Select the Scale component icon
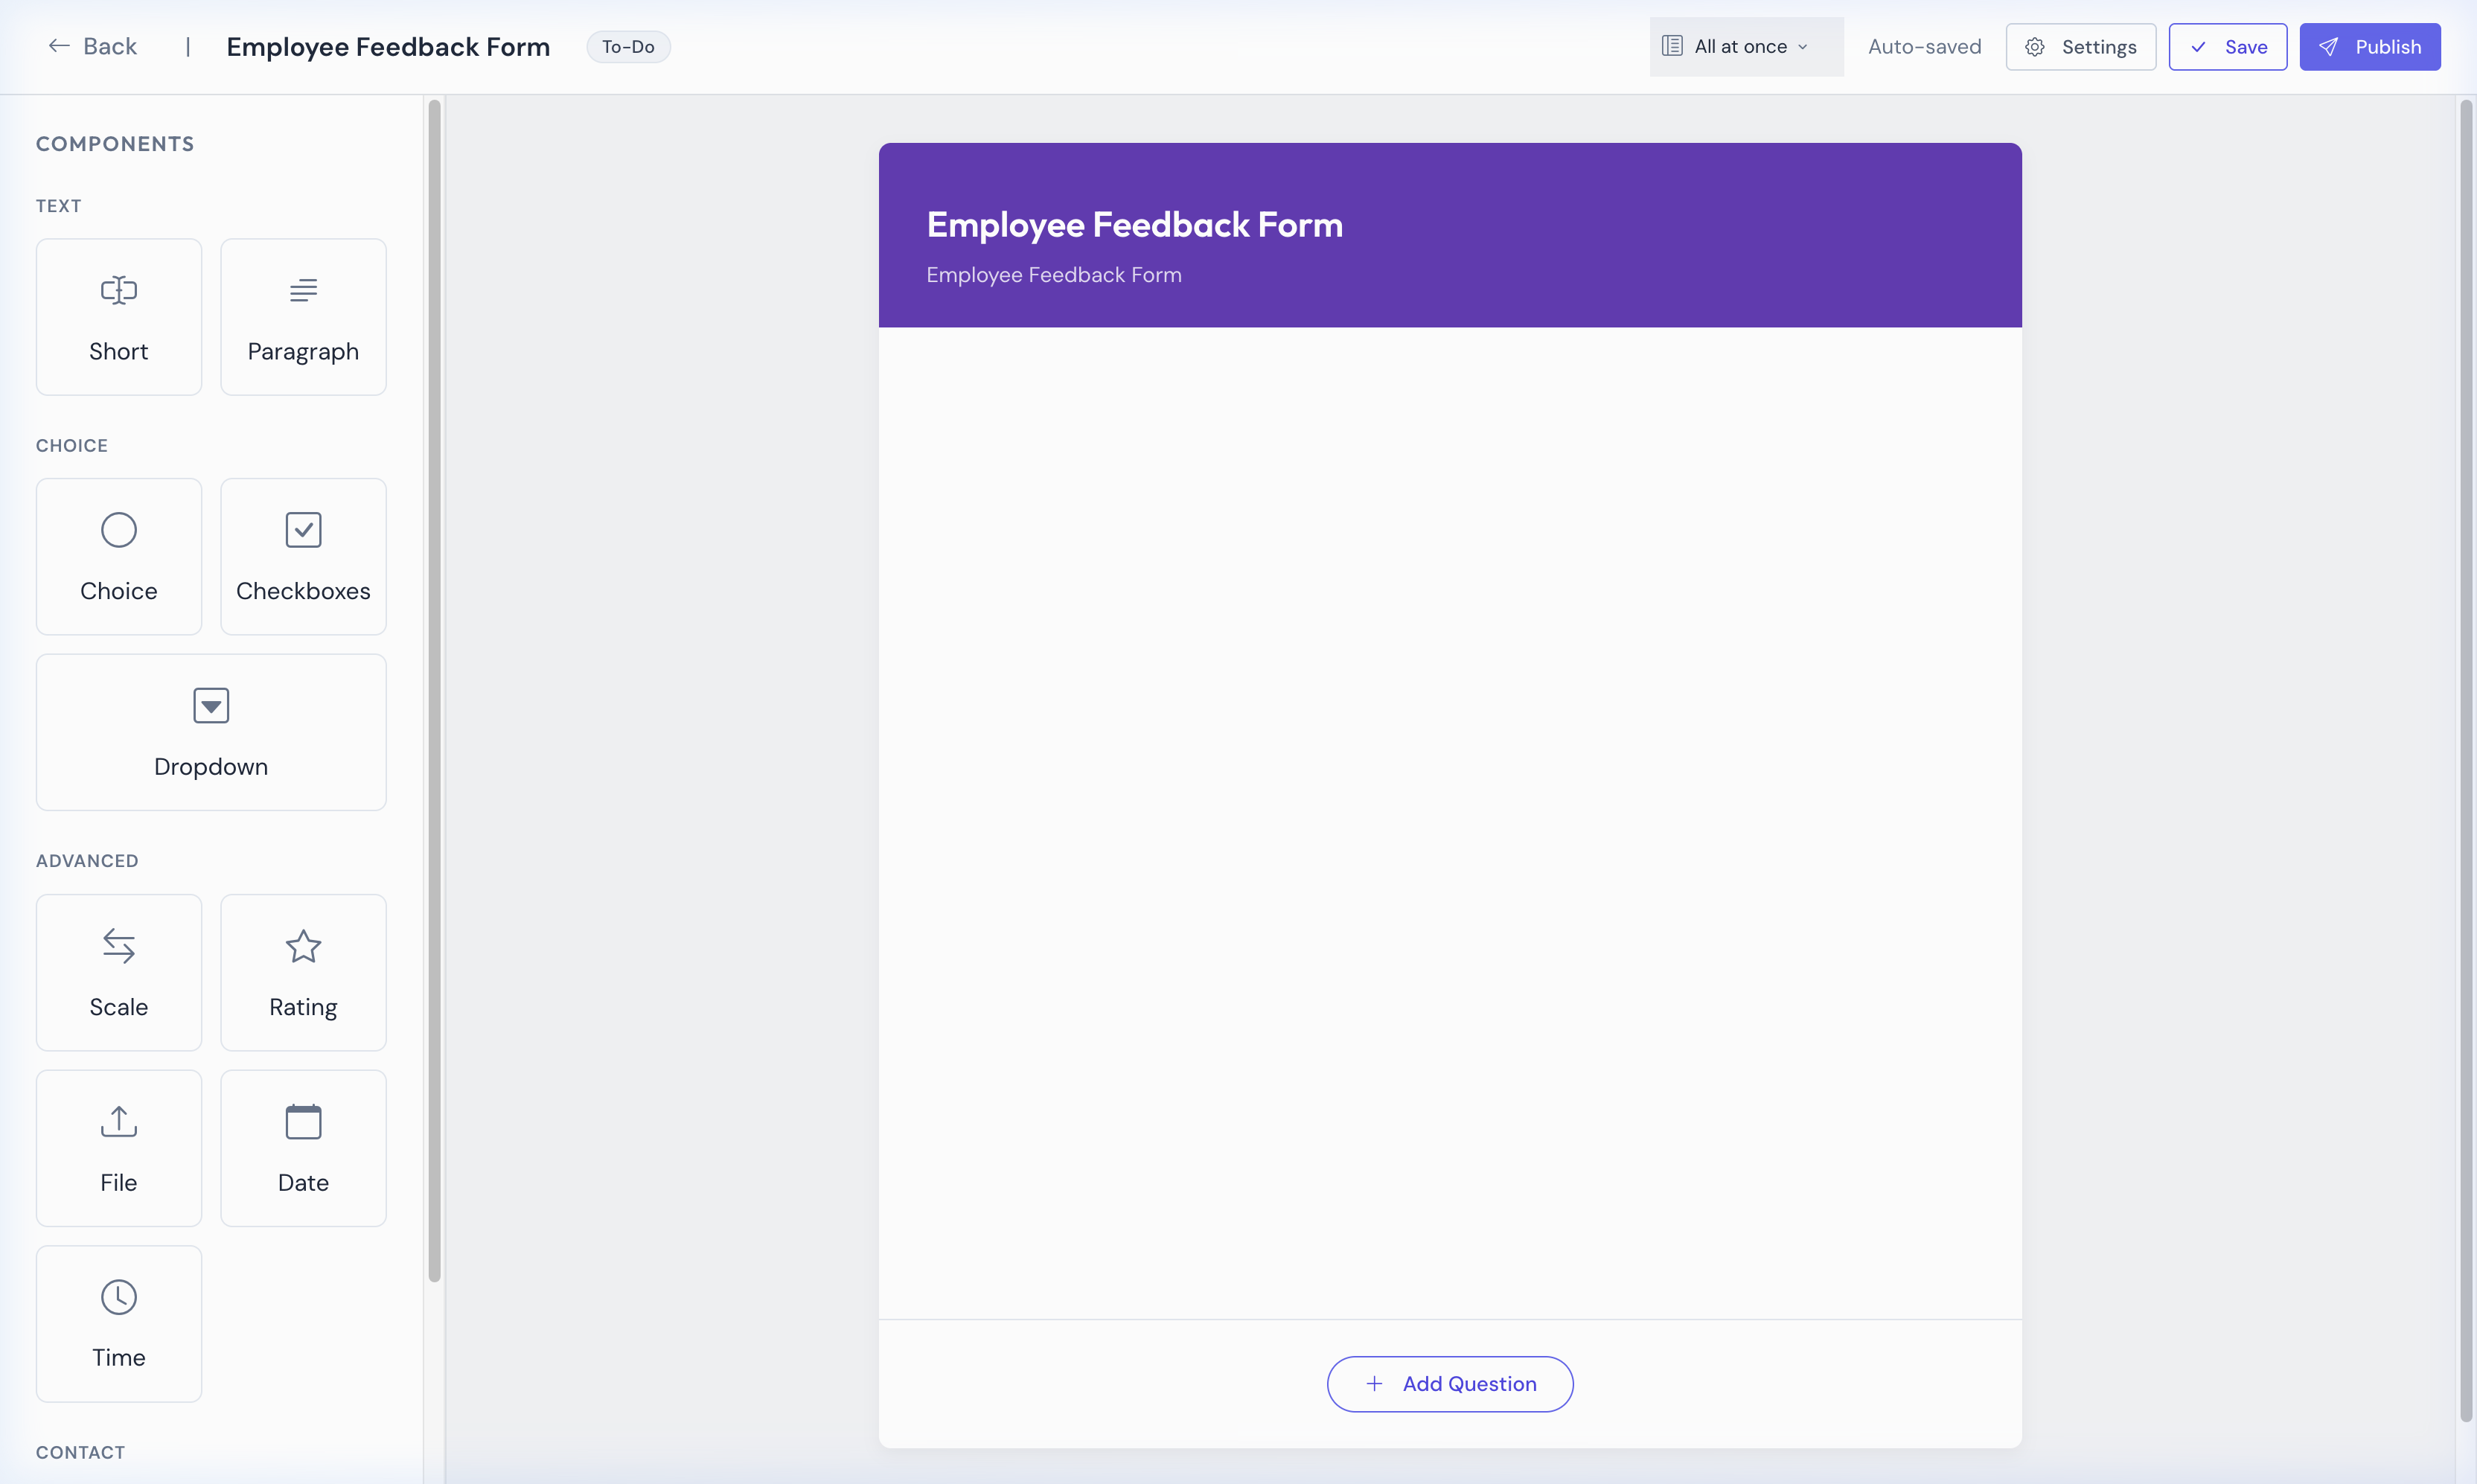 [x=119, y=946]
